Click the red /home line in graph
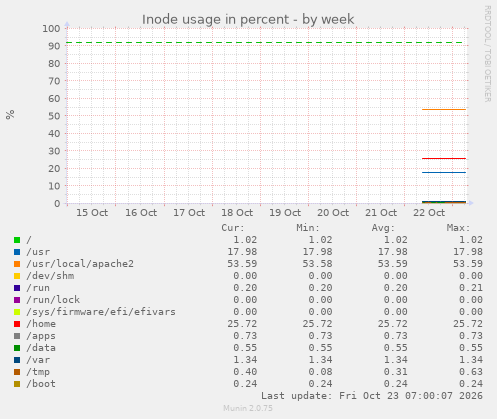This screenshot has width=497, height=419. coord(444,158)
